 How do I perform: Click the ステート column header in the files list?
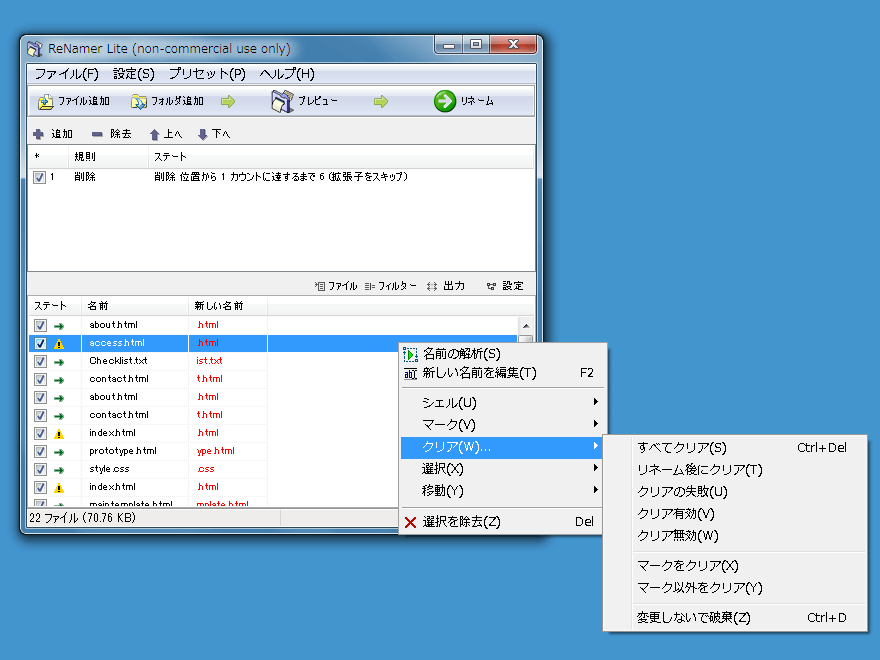pos(55,306)
